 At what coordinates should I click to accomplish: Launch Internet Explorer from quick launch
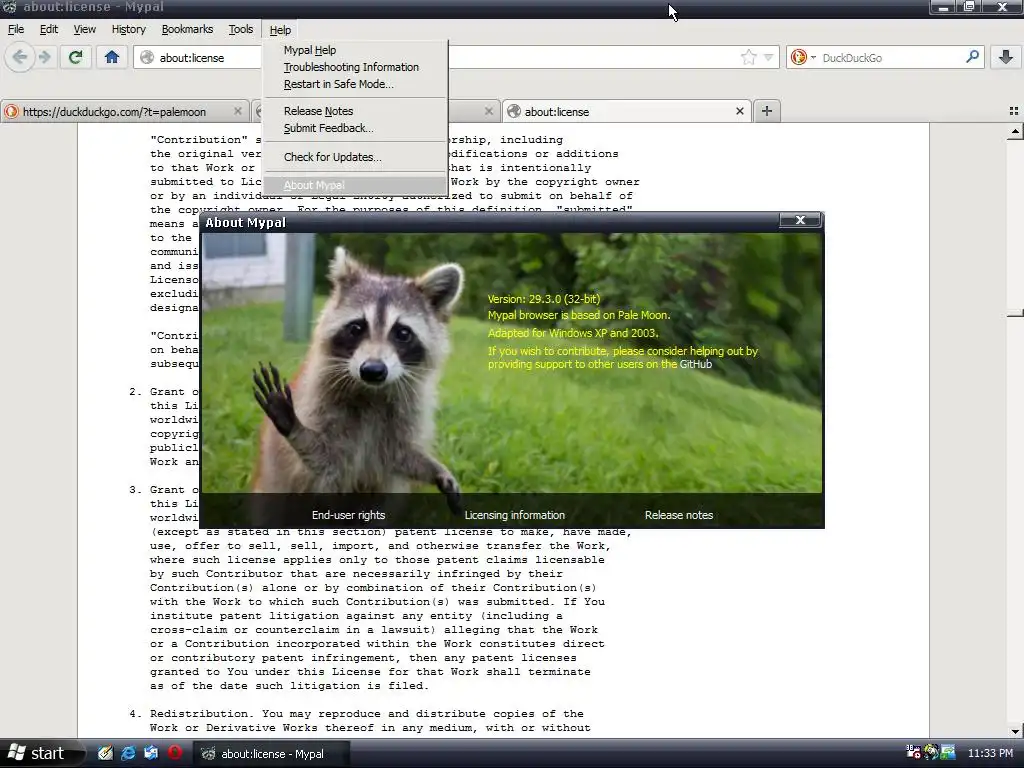click(128, 753)
